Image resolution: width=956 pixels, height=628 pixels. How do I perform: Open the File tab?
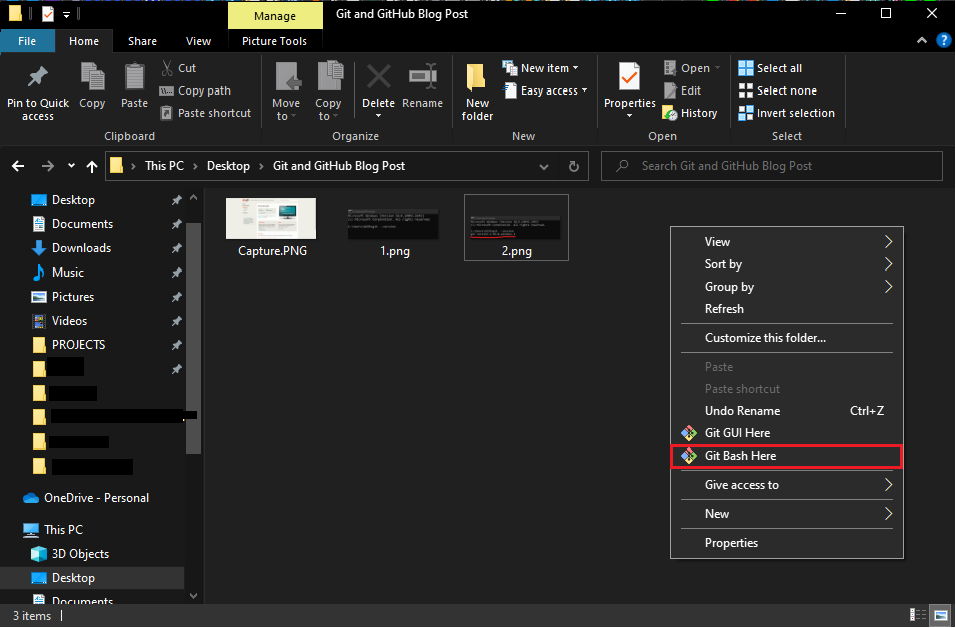(x=27, y=41)
